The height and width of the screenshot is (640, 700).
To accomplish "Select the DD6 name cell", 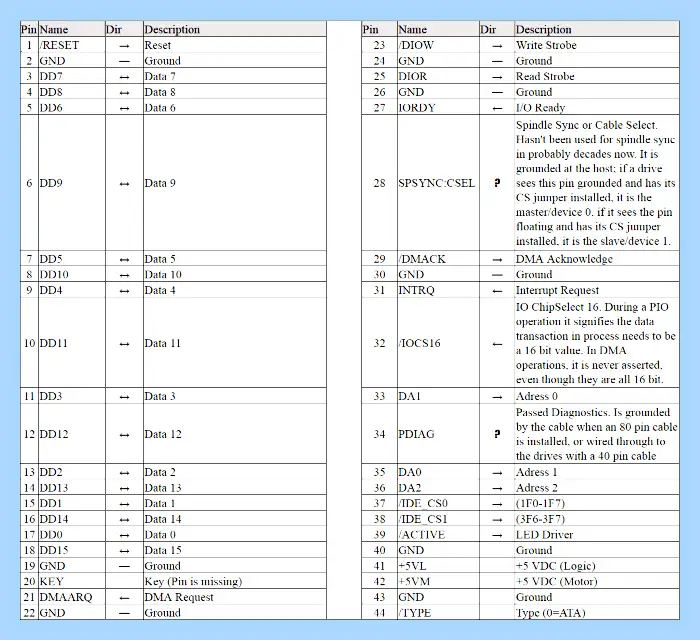I will [72, 108].
